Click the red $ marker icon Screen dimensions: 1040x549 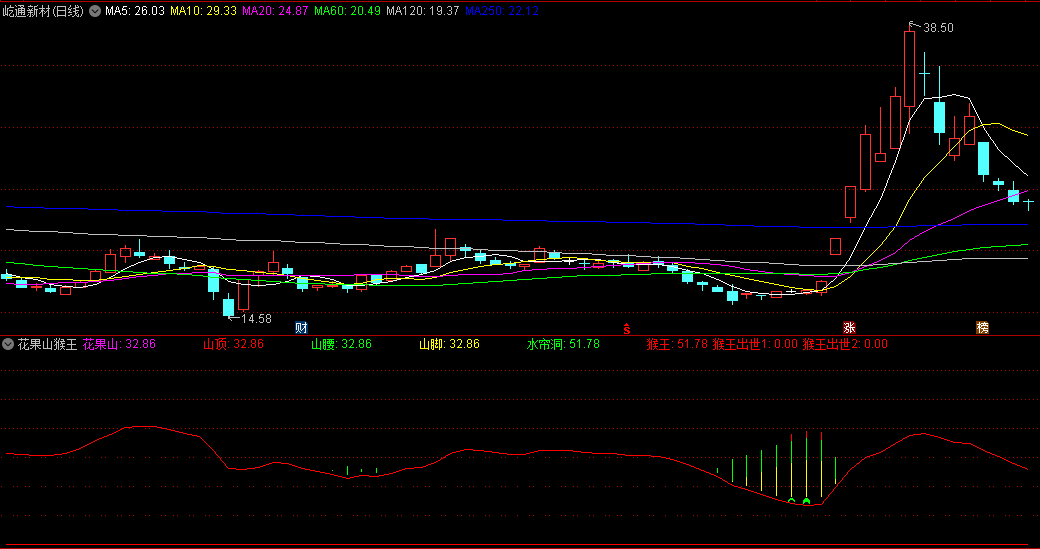626,328
